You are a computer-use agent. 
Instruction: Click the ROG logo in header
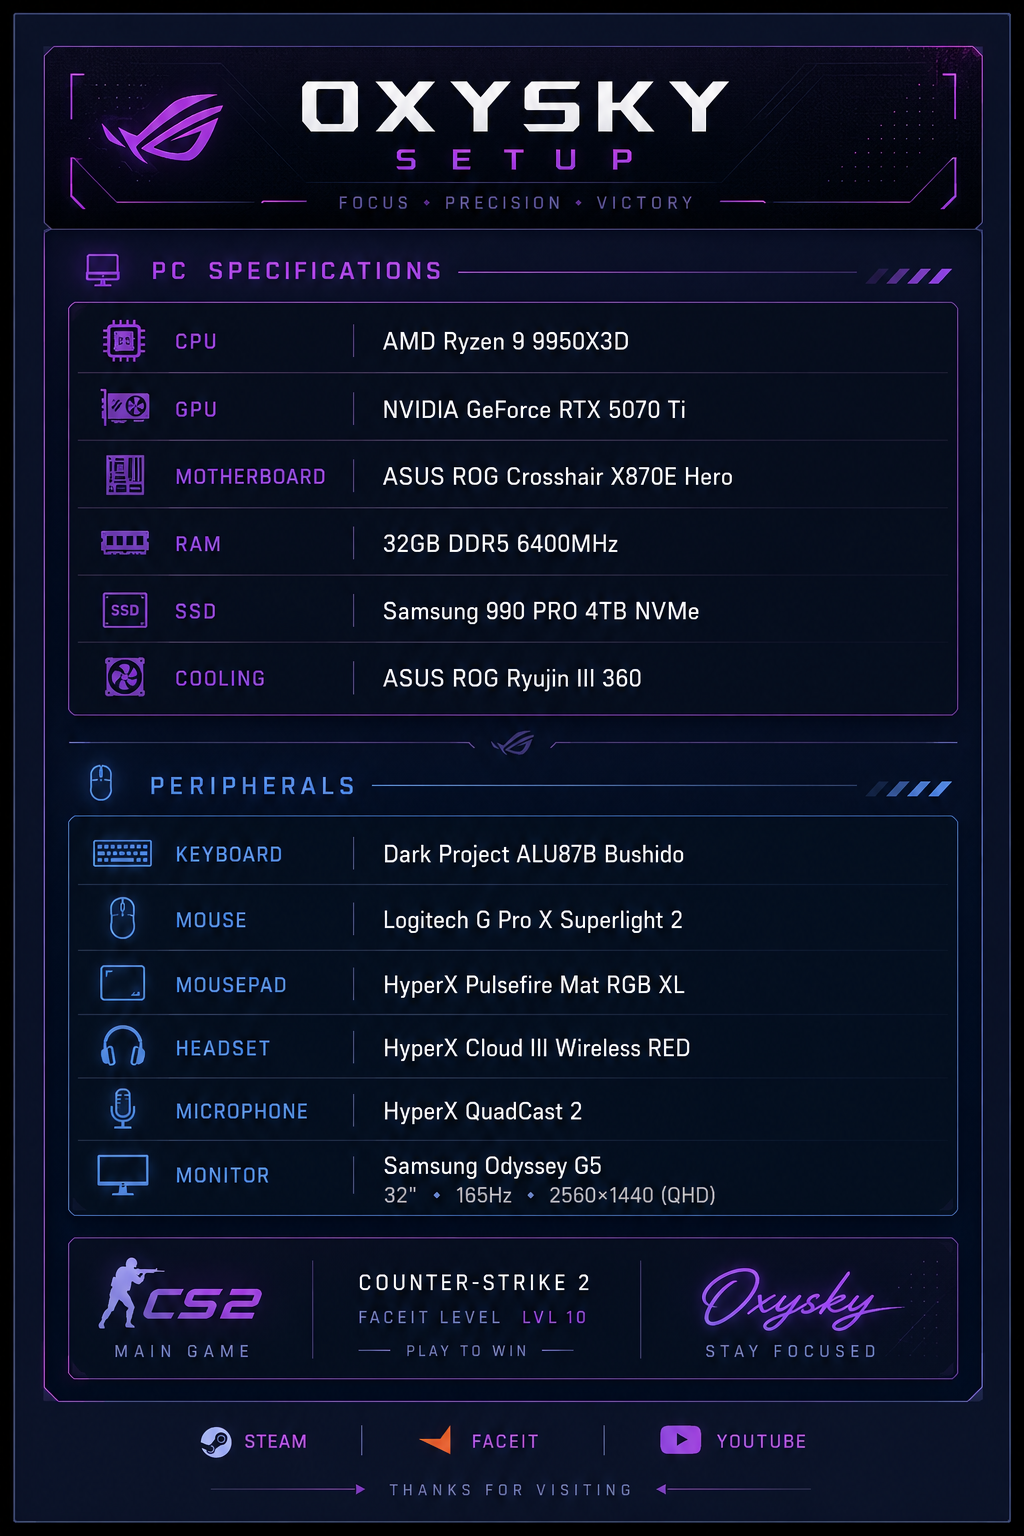tap(162, 128)
